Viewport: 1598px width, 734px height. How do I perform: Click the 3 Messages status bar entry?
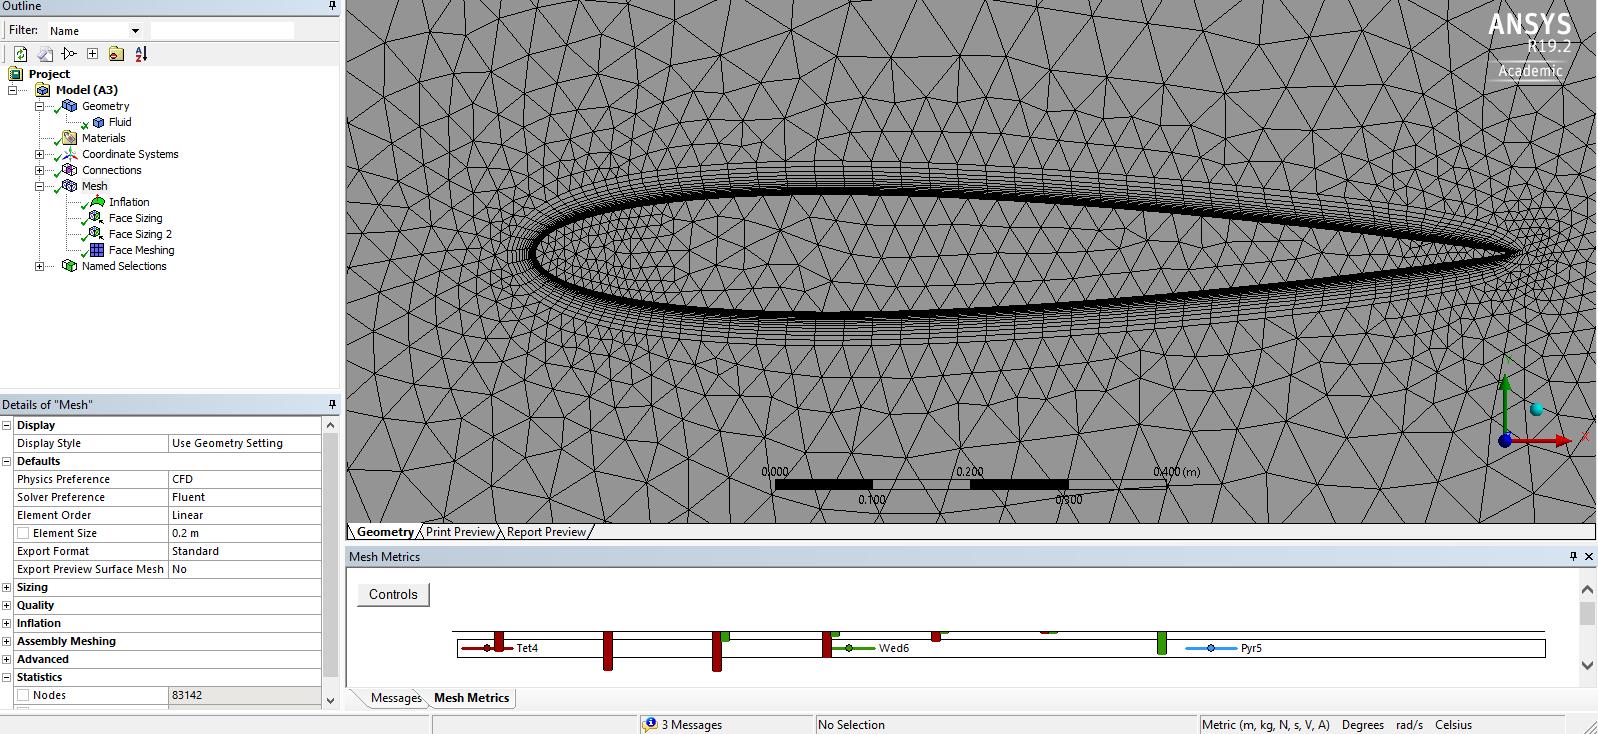pyautogui.click(x=691, y=725)
